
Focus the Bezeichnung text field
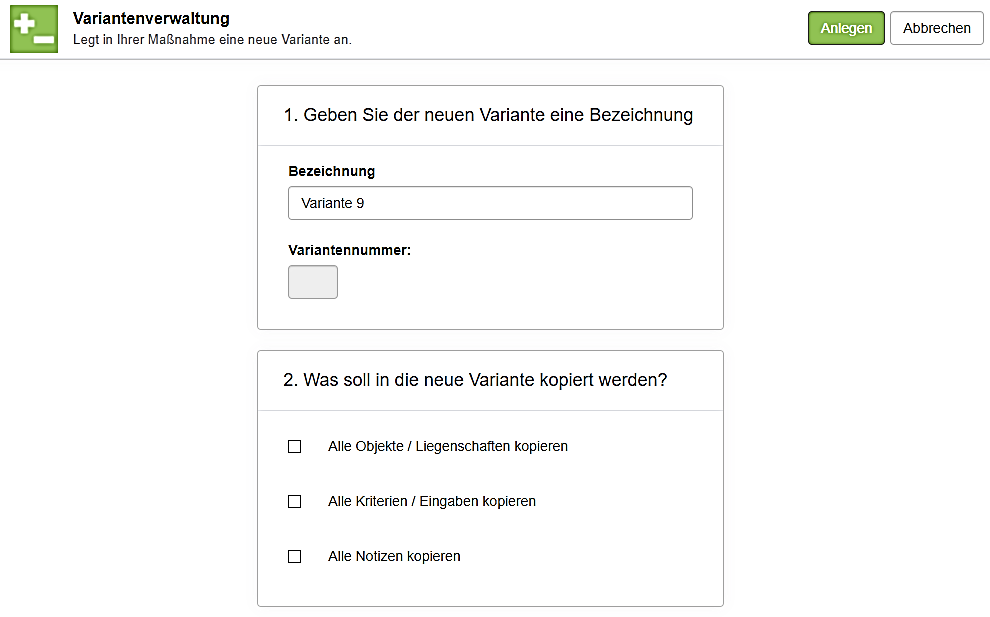(x=490, y=203)
